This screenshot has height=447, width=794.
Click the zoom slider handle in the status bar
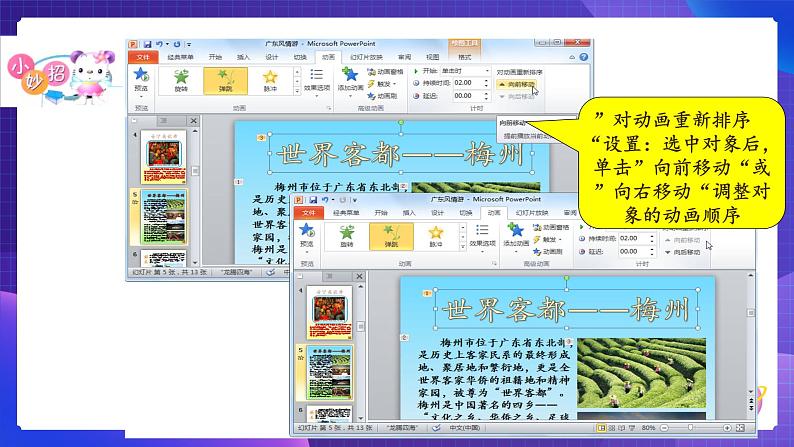coord(691,428)
